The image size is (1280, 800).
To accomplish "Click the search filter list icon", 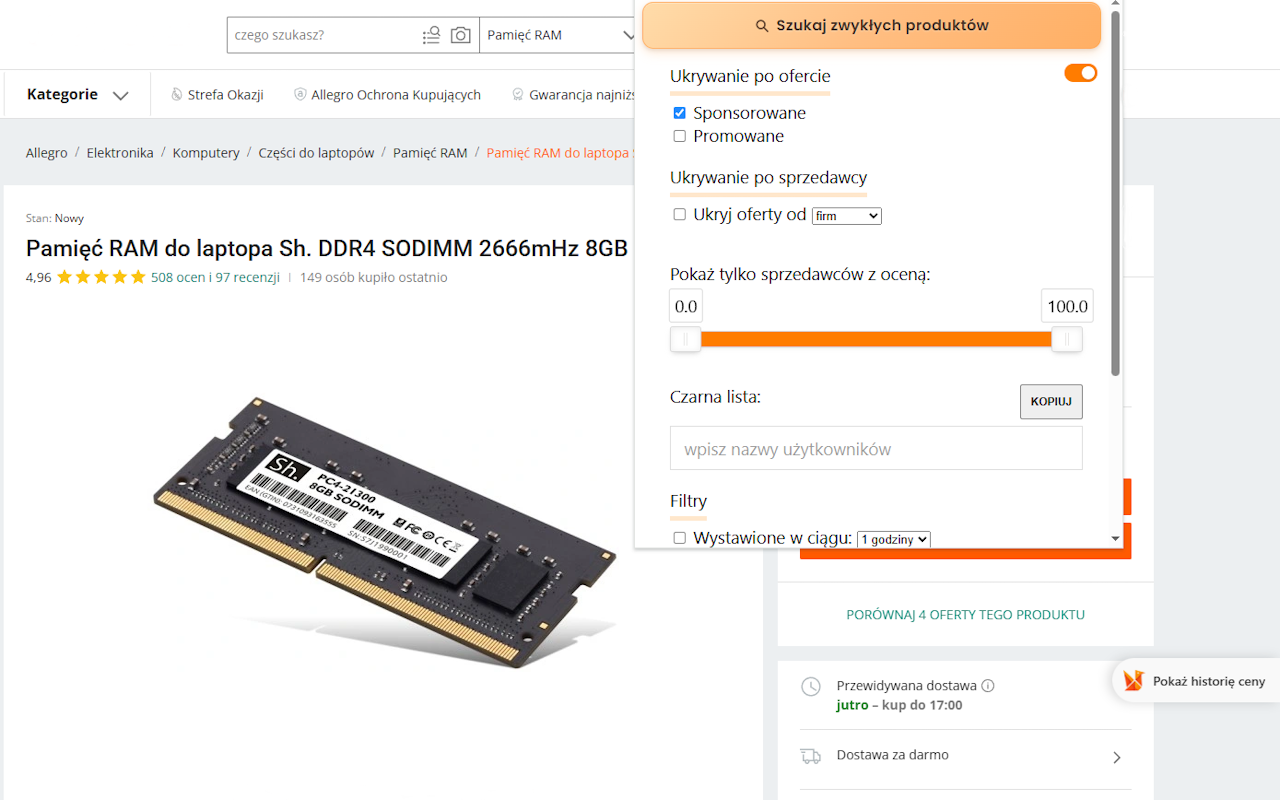I will (x=431, y=35).
